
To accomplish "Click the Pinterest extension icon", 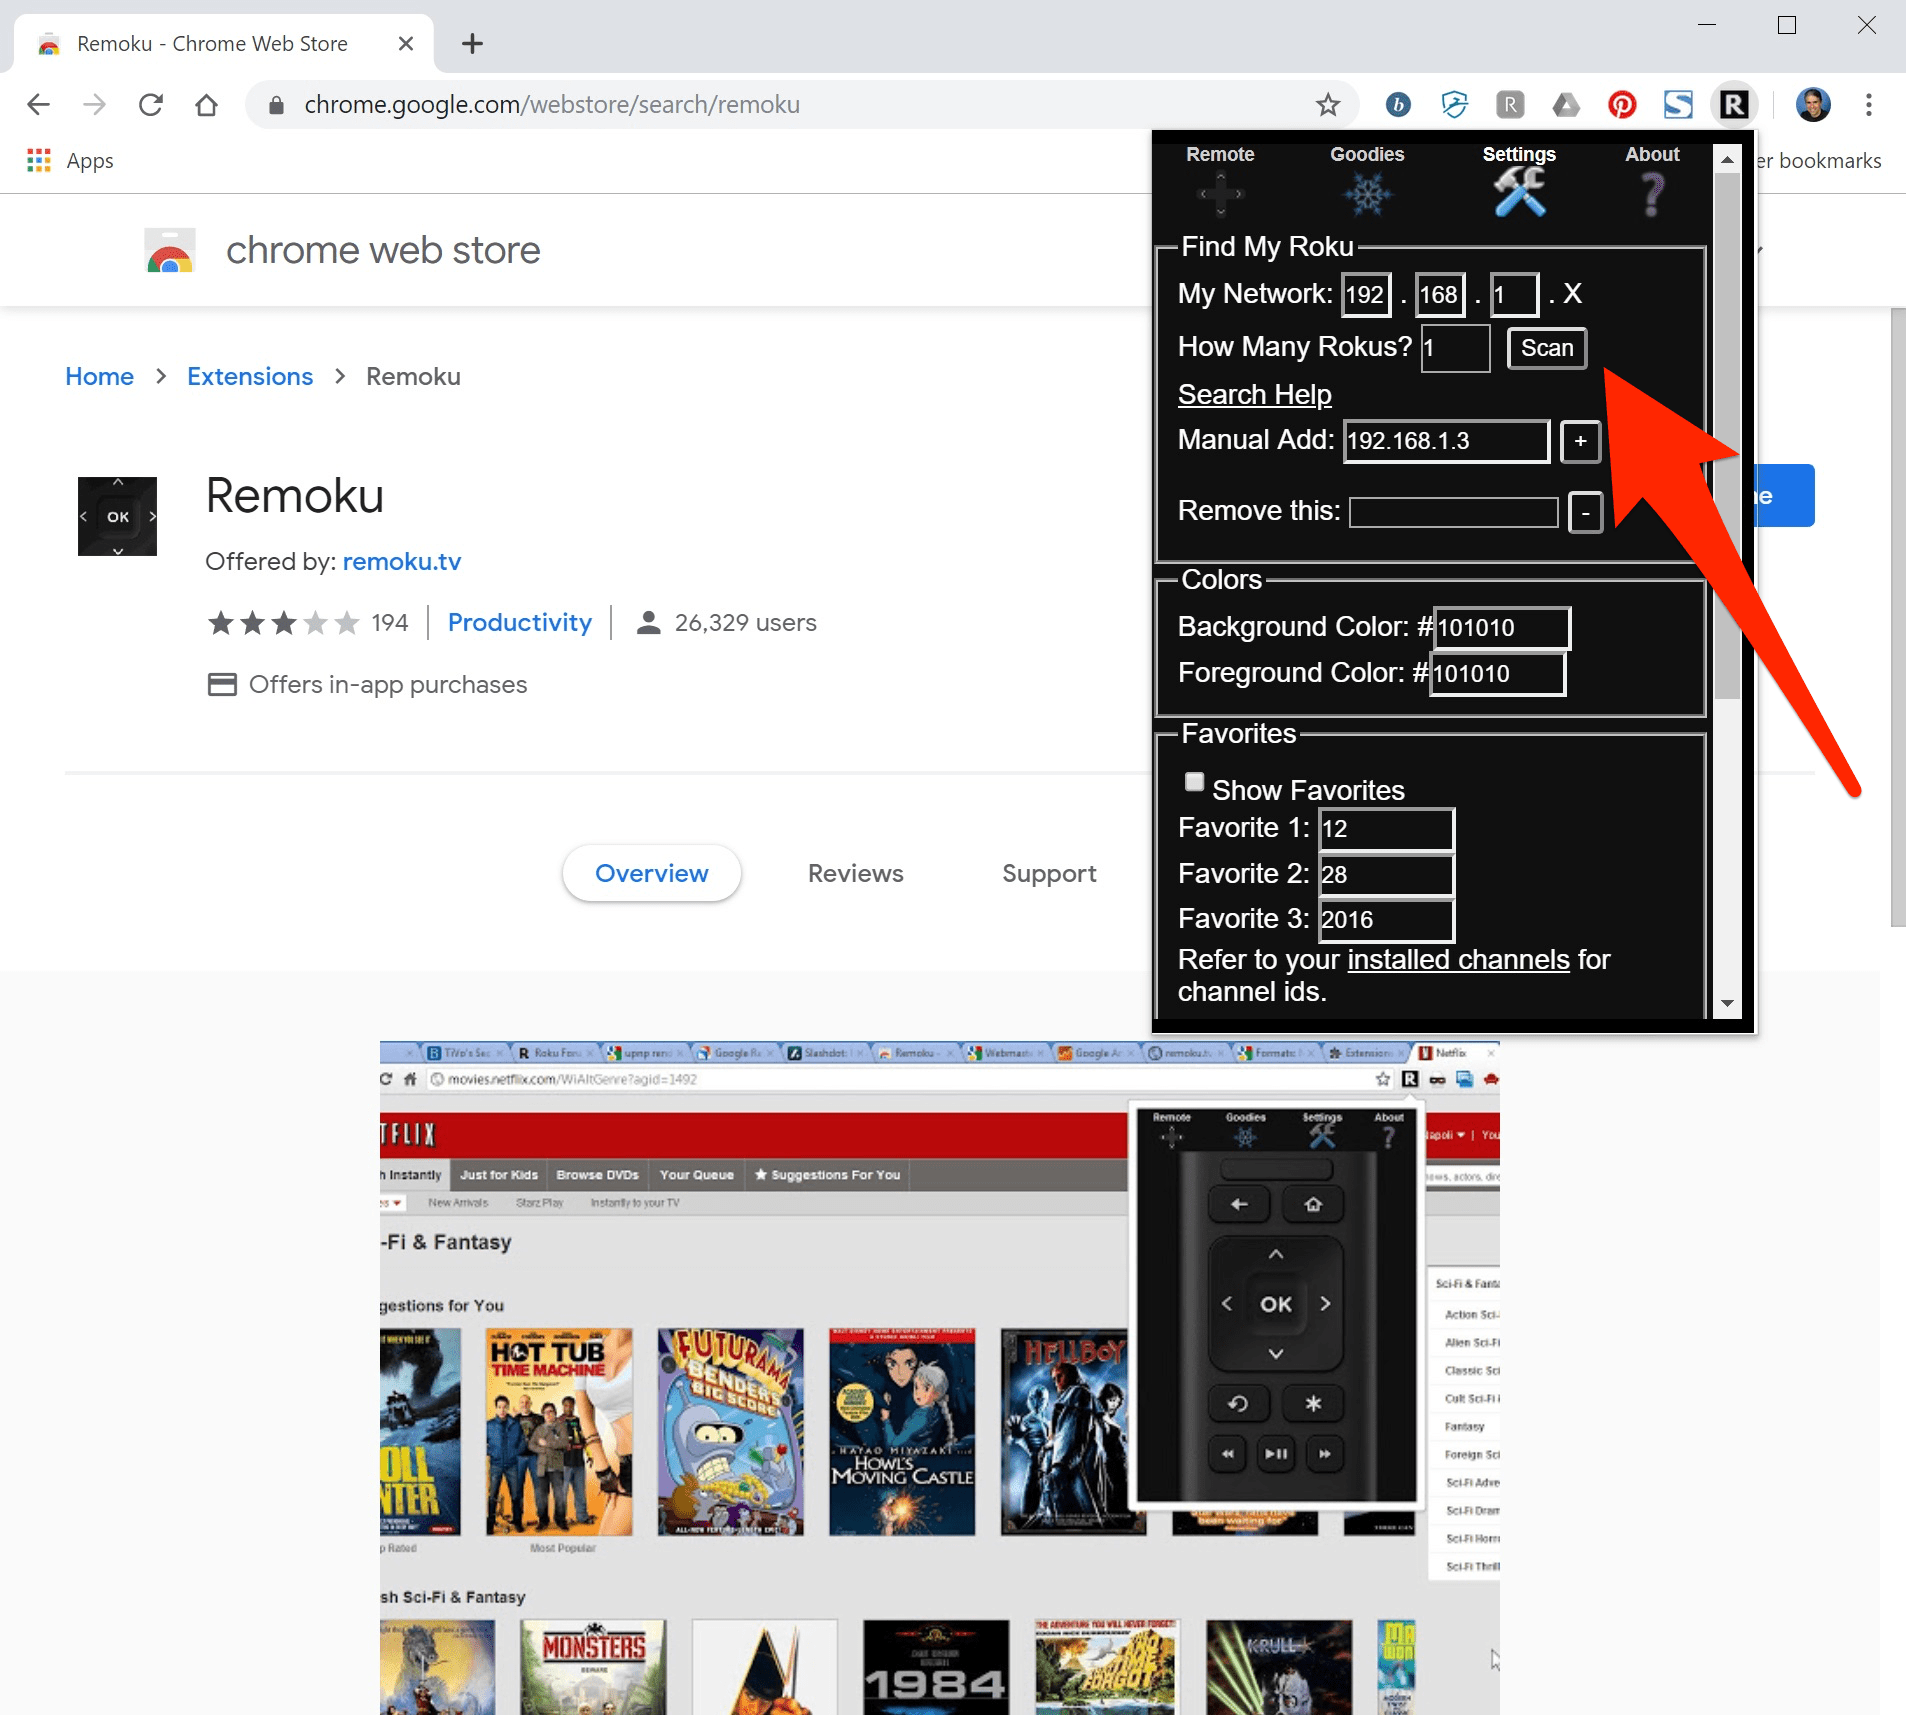I will [1622, 104].
